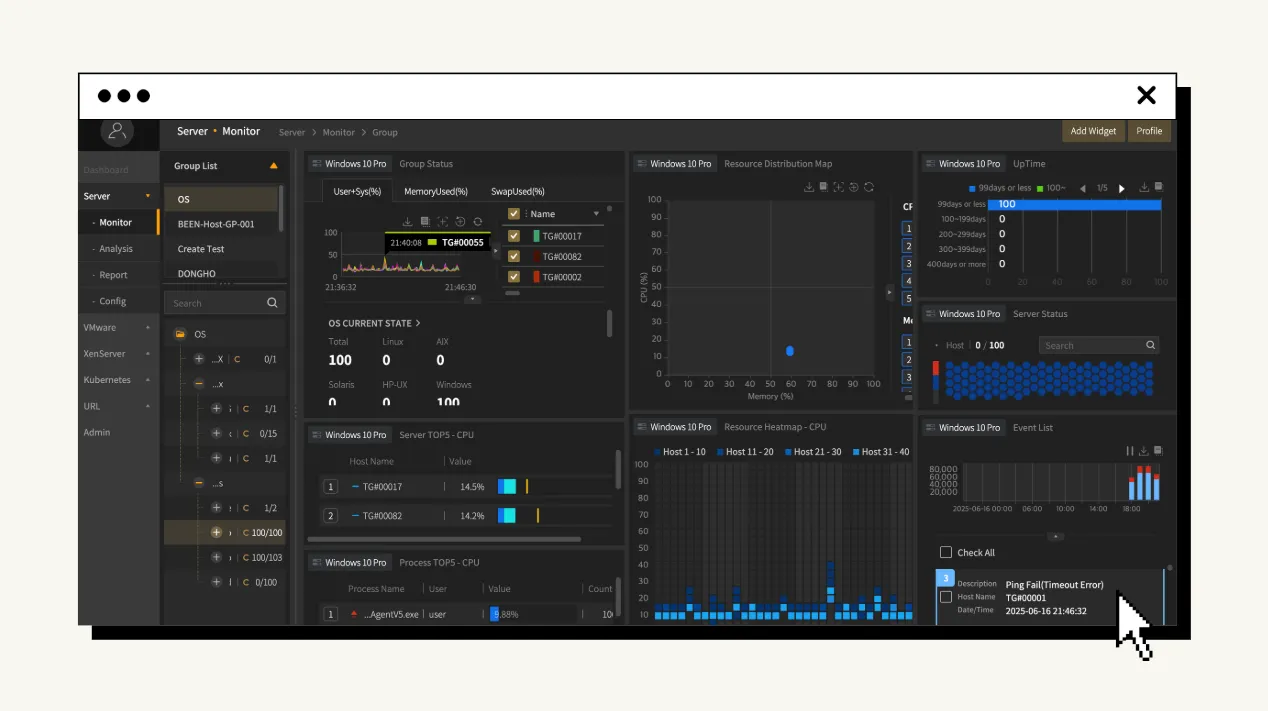Expand the tree node showing 100/103
The image size is (1268, 711).
click(x=216, y=557)
